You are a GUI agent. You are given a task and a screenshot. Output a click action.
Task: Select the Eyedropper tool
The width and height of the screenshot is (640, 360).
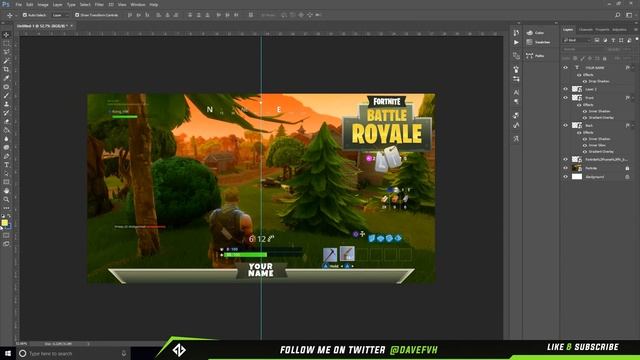point(6,78)
